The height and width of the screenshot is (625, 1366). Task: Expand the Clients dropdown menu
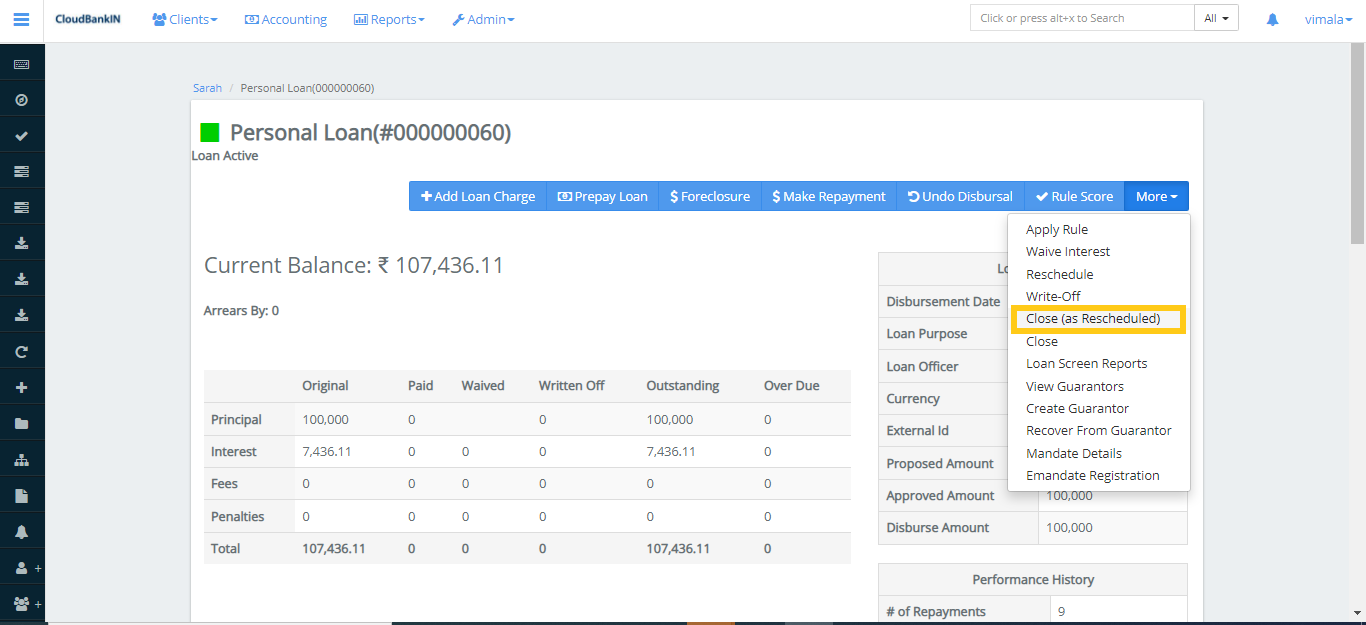pyautogui.click(x=185, y=19)
